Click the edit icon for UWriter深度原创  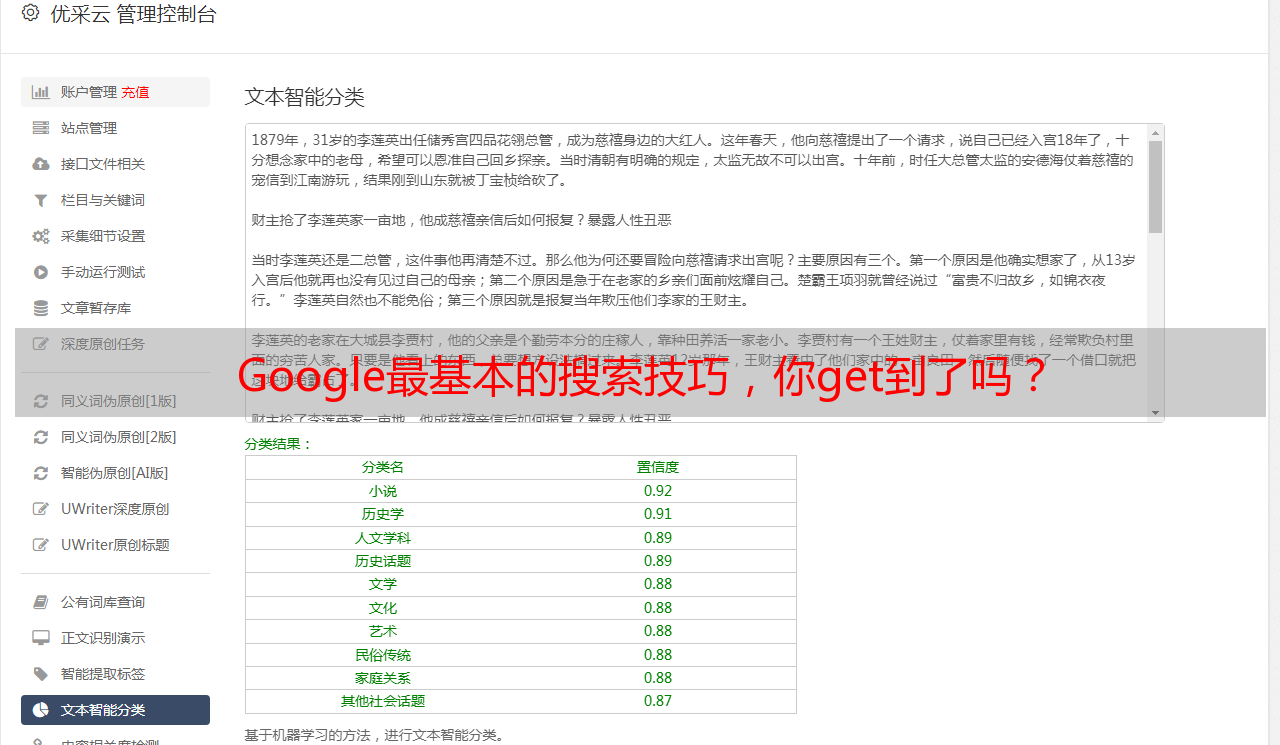pos(41,509)
